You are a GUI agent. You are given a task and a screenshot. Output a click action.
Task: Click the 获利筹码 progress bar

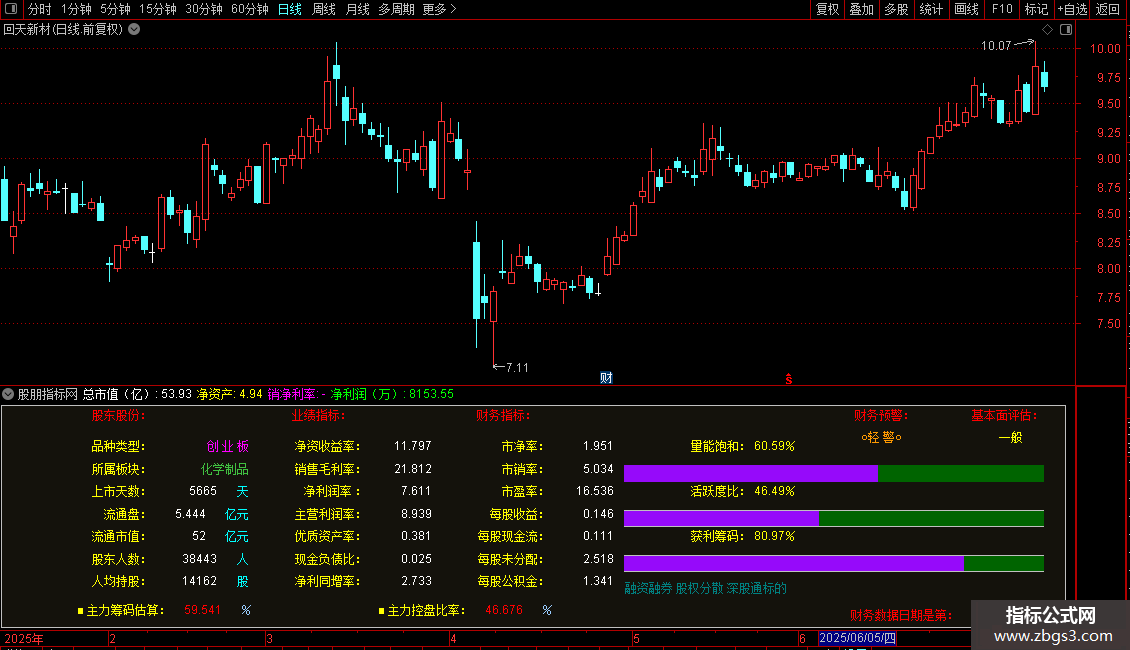[x=834, y=563]
